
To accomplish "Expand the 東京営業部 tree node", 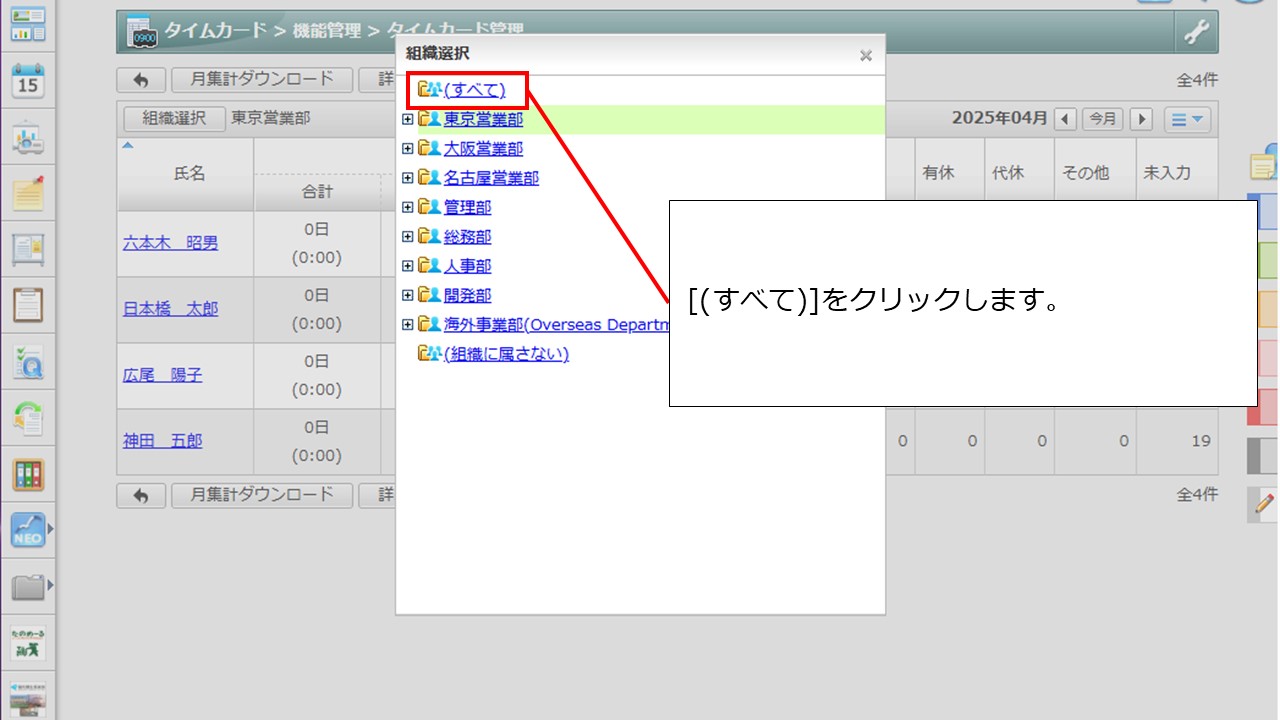I will pyautogui.click(x=407, y=119).
